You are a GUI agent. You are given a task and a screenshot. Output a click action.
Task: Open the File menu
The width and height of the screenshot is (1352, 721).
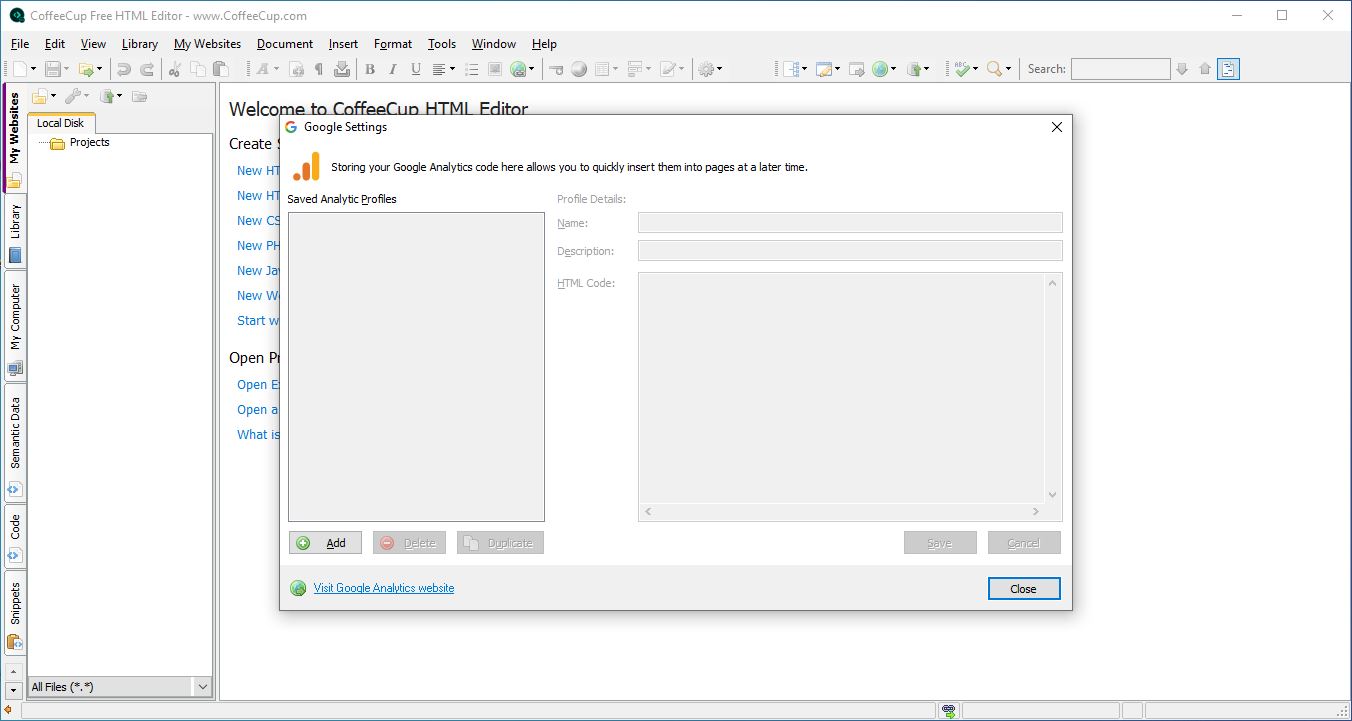[20, 44]
